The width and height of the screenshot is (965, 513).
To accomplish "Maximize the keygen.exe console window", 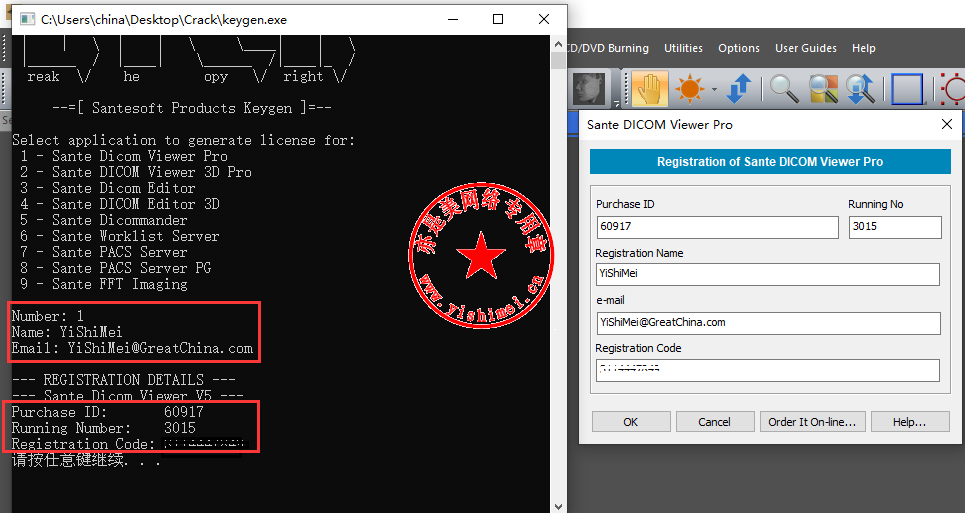I will point(498,19).
